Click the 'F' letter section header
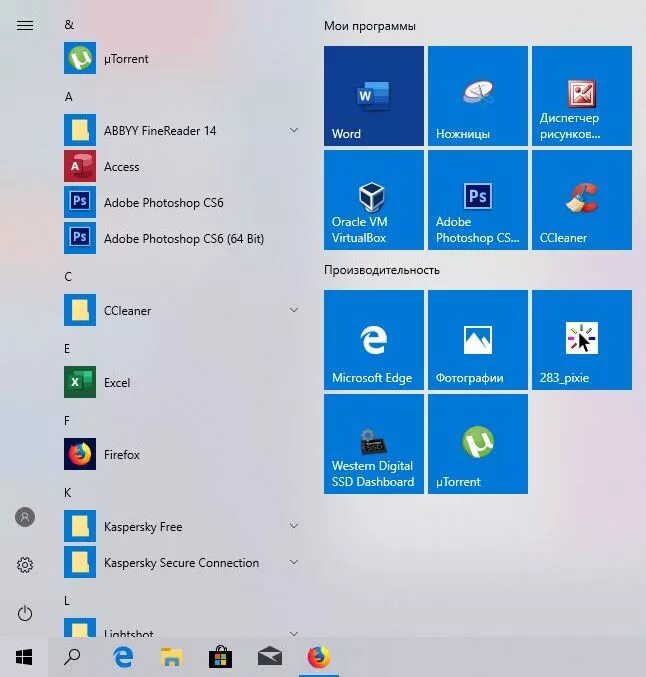This screenshot has height=677, width=646. pyautogui.click(x=67, y=421)
